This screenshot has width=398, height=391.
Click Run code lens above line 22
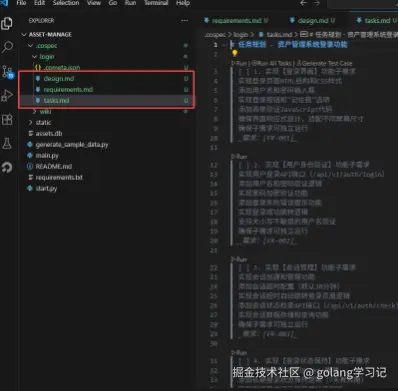[239, 259]
